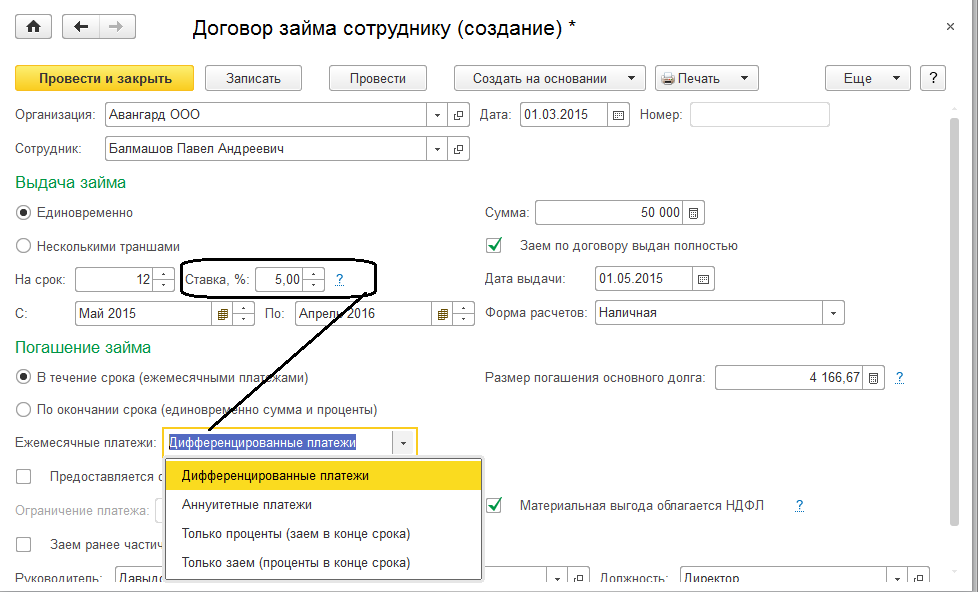The image size is (978, 592).
Task: Open calculator for Размер погашения основного долга
Action: point(874,378)
